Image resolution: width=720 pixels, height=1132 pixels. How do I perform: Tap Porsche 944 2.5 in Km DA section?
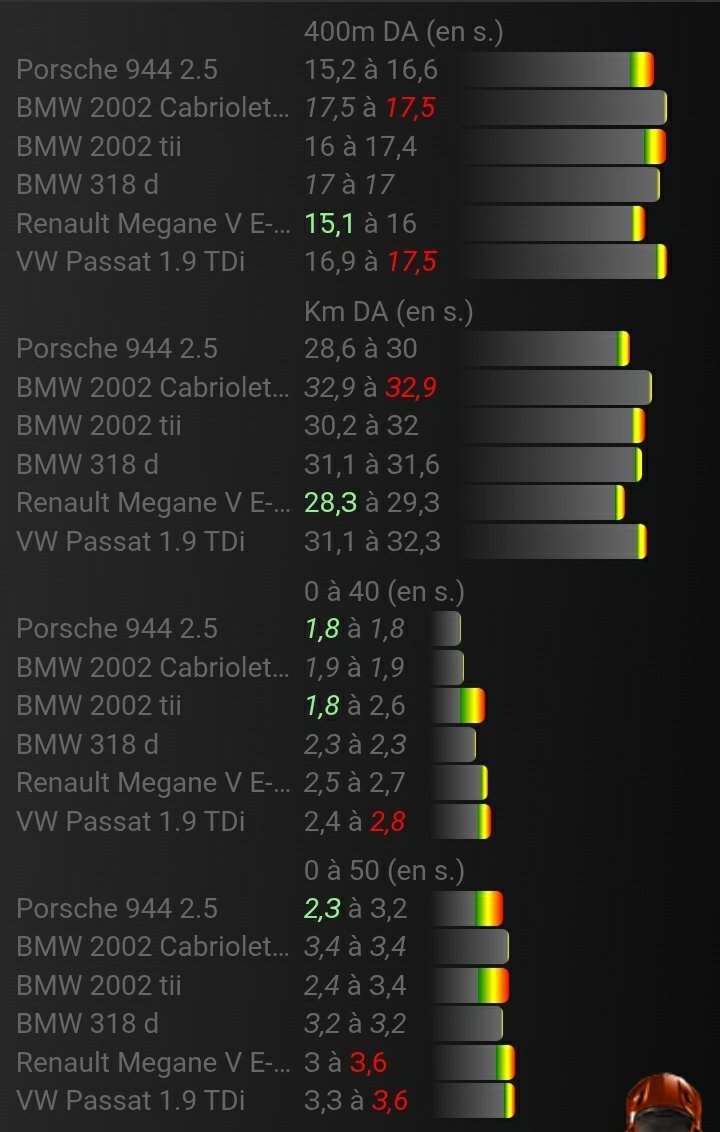pyautogui.click(x=117, y=349)
